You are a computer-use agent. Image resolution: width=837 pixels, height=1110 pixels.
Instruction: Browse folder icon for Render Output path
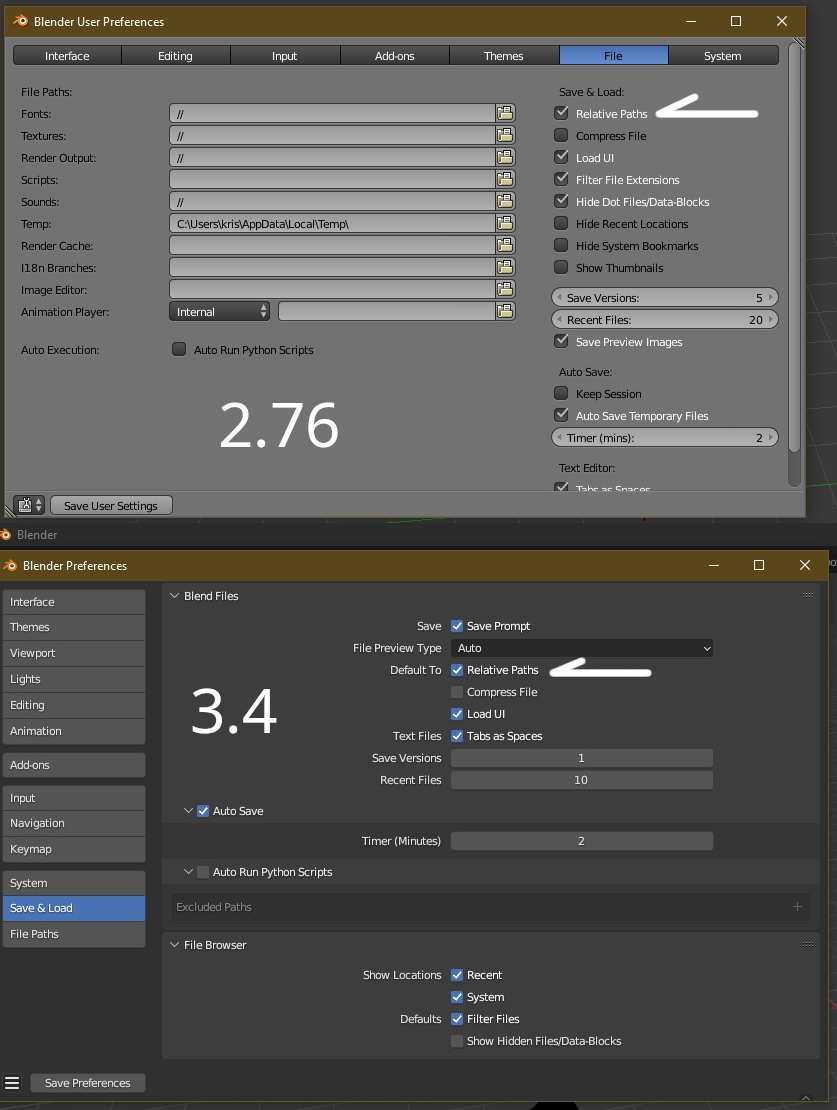pyautogui.click(x=505, y=157)
